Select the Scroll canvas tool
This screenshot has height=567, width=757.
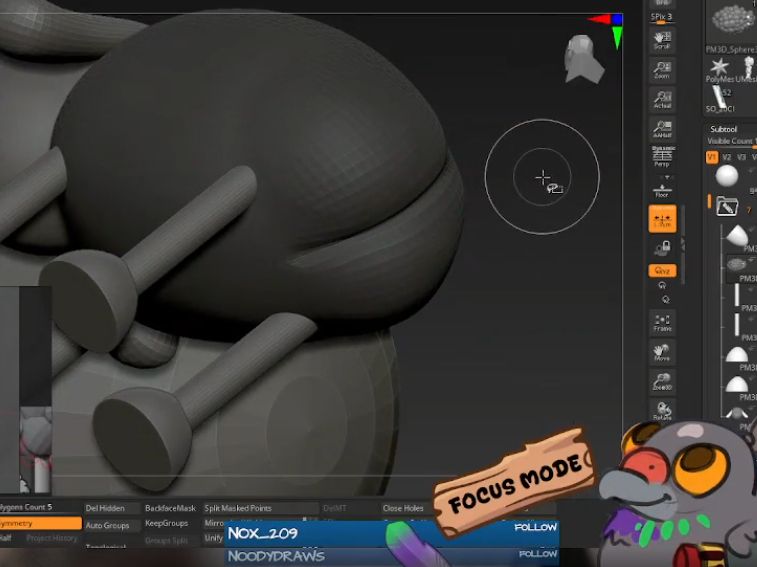click(662, 40)
